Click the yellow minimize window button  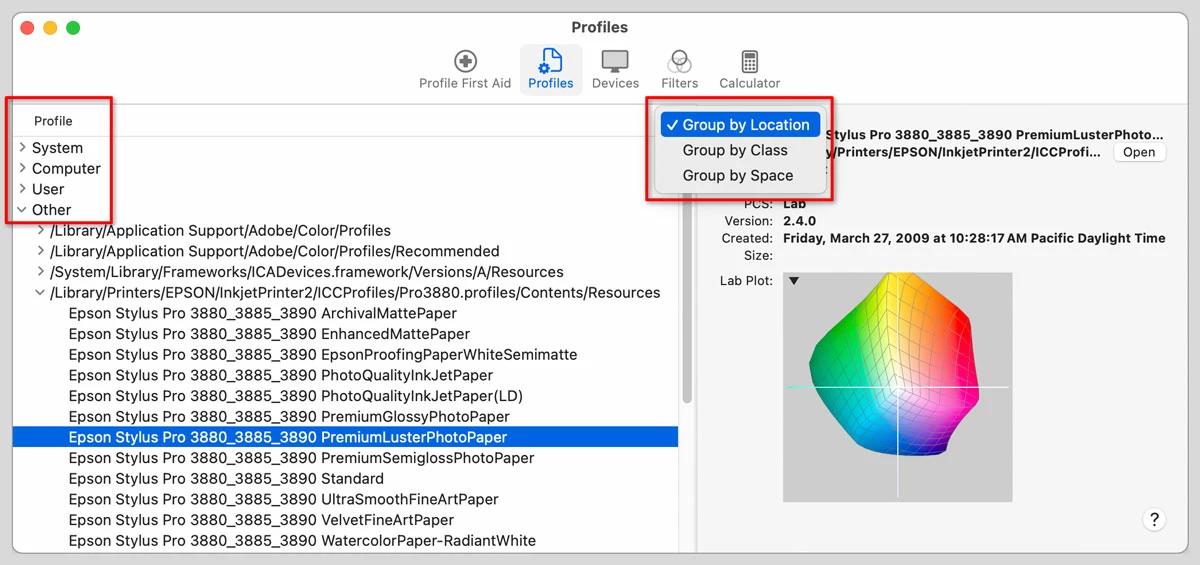50,28
